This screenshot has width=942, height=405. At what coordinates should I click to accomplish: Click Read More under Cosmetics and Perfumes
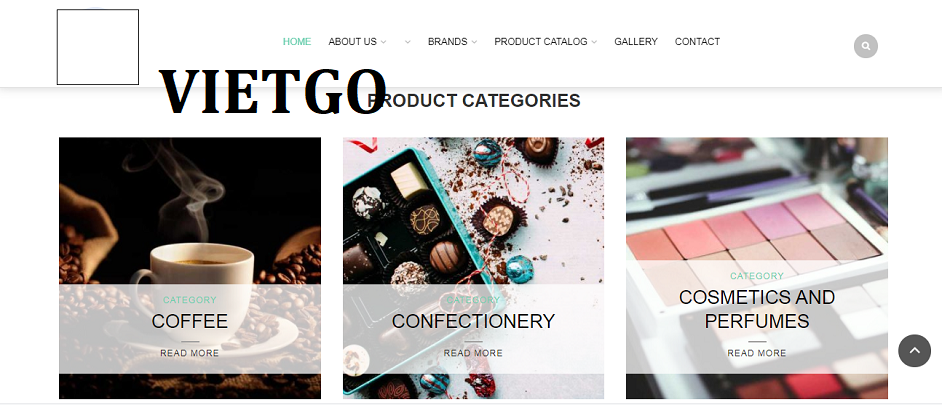pyautogui.click(x=757, y=353)
